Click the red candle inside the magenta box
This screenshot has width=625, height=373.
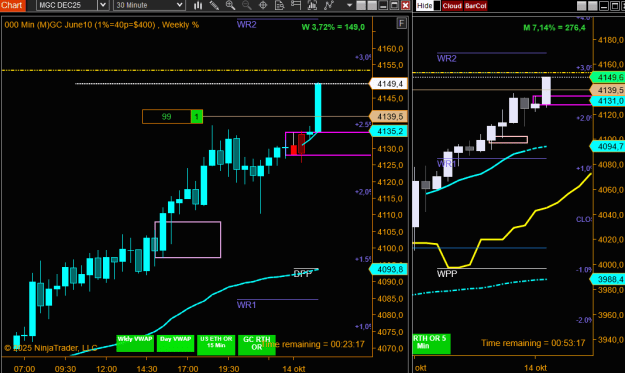pos(294,149)
